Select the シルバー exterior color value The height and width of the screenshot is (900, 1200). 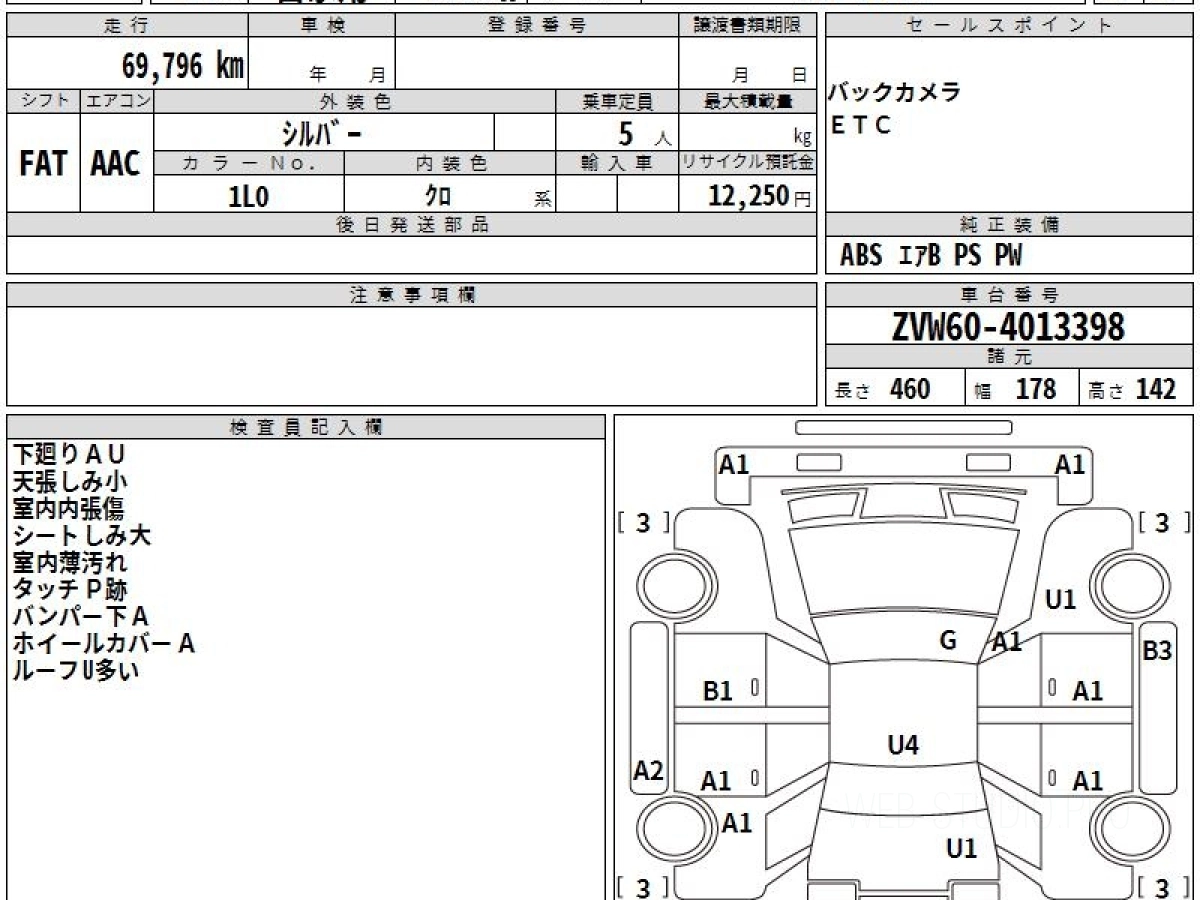click(x=321, y=132)
